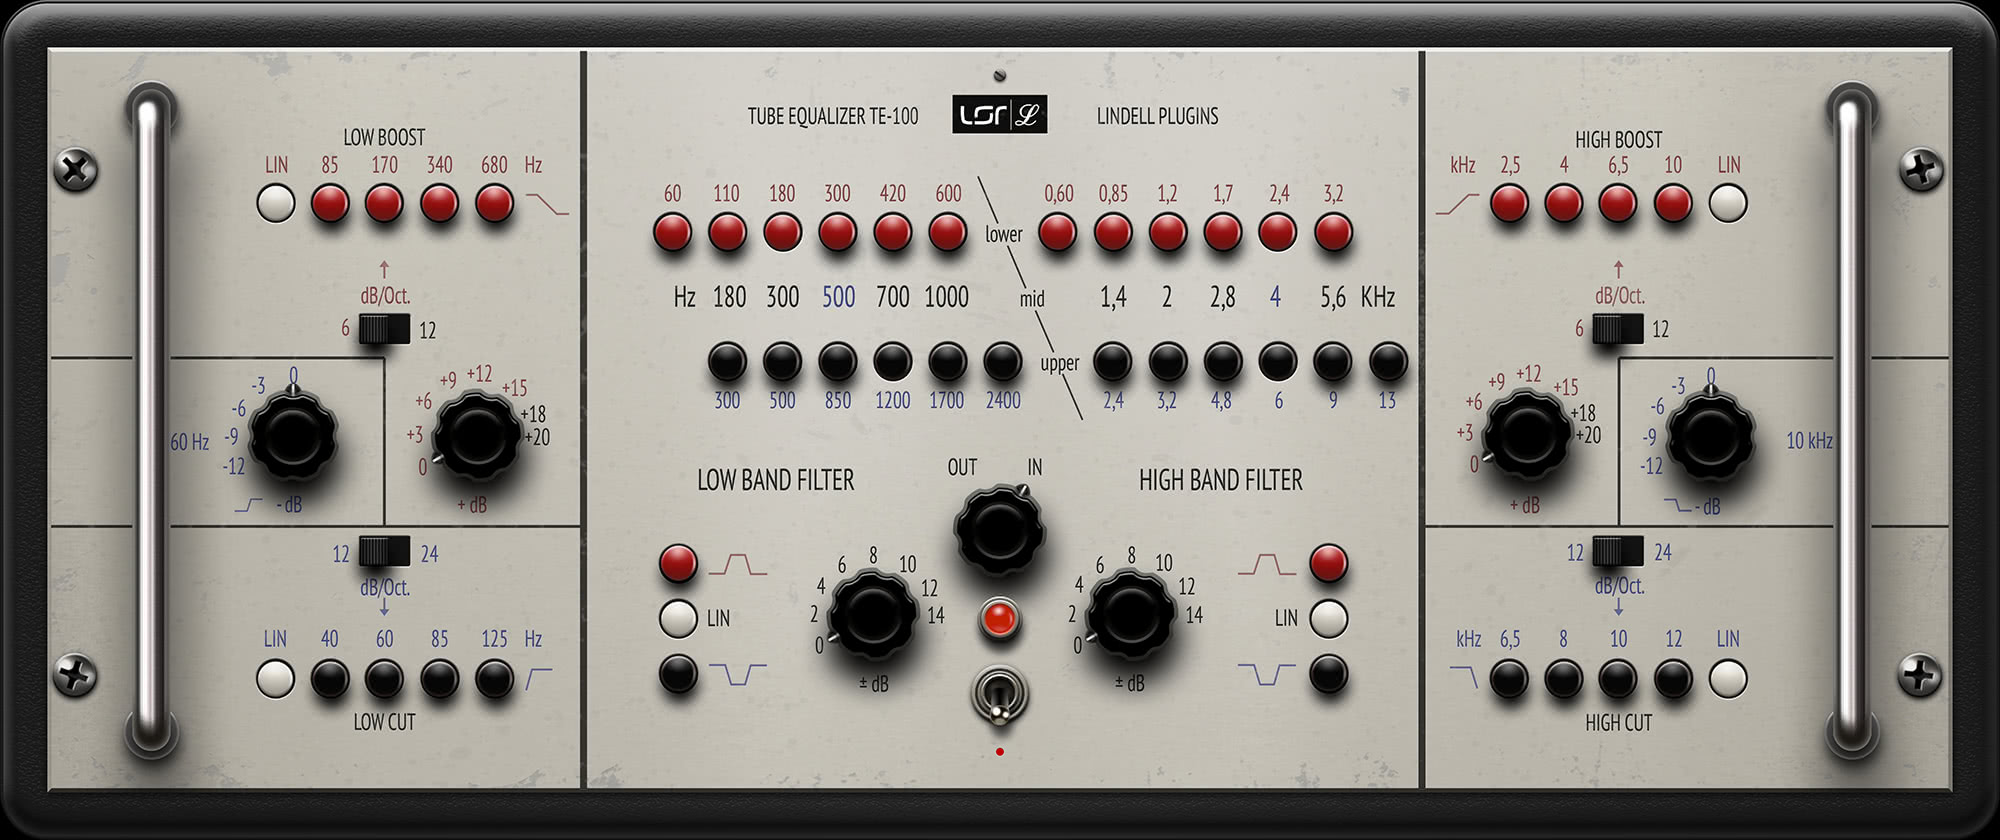
Task: Pick the 340 Hz Low Boost button
Action: 439,204
